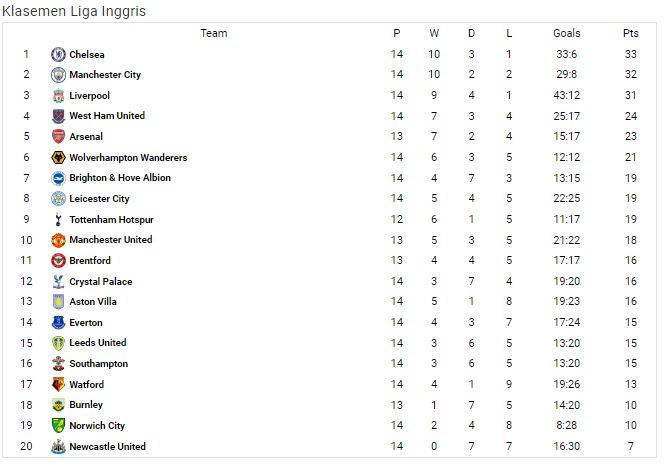Click the Goals column header
Image resolution: width=666 pixels, height=468 pixels.
567,33
